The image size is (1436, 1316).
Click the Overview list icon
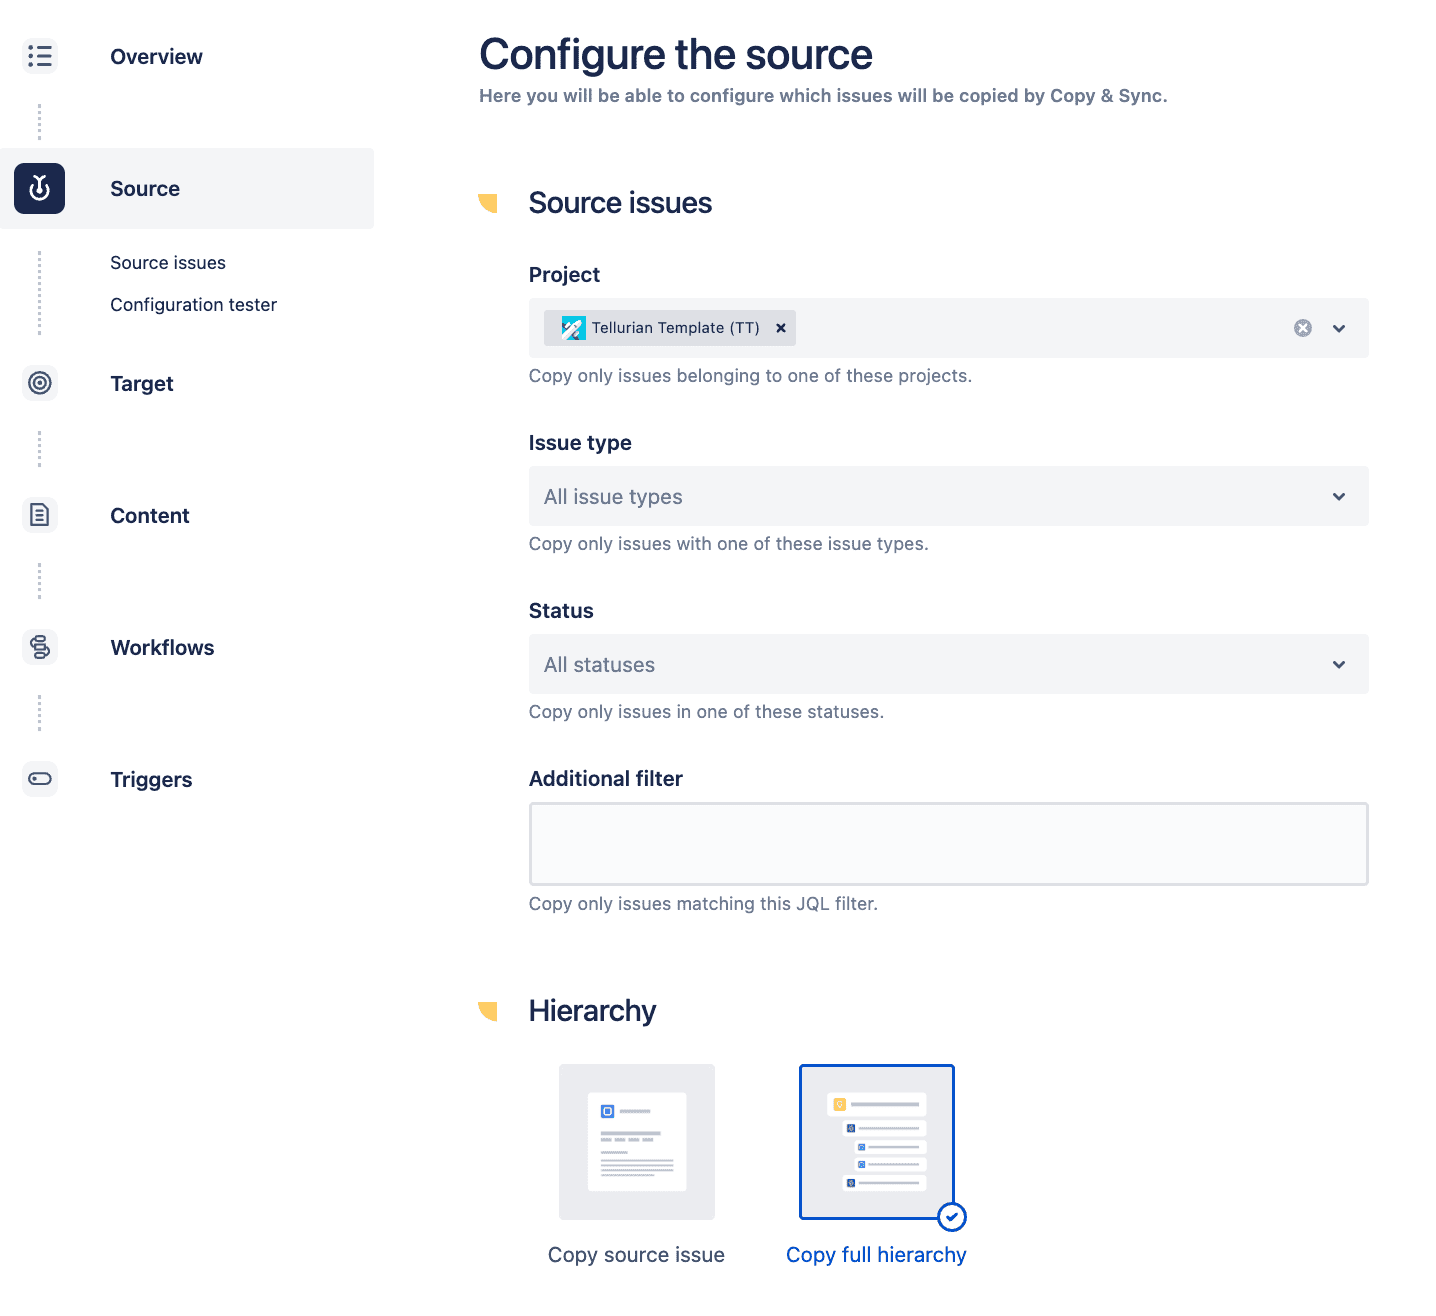click(x=40, y=56)
